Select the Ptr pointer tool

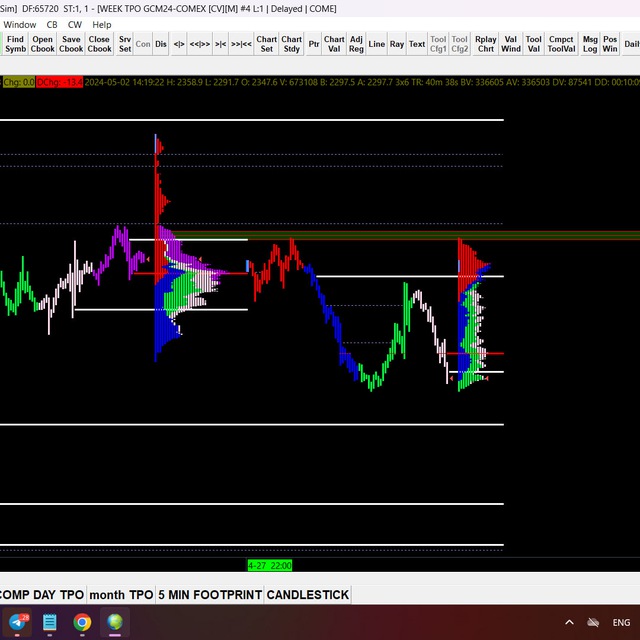313,44
